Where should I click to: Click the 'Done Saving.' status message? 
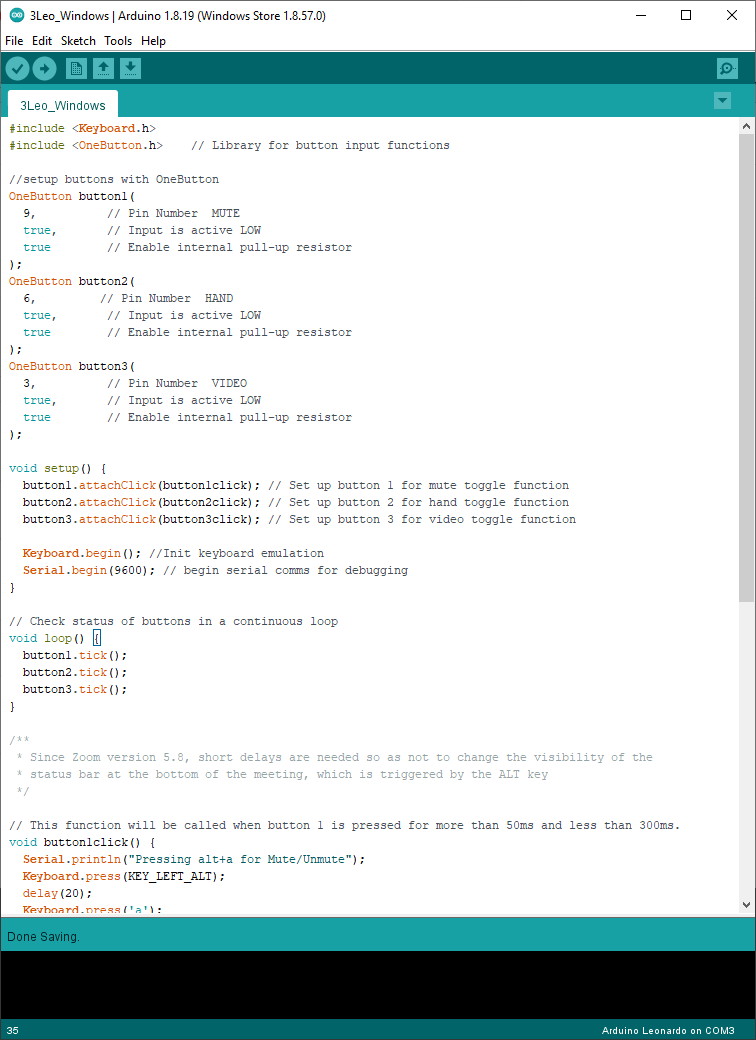click(x=43, y=937)
